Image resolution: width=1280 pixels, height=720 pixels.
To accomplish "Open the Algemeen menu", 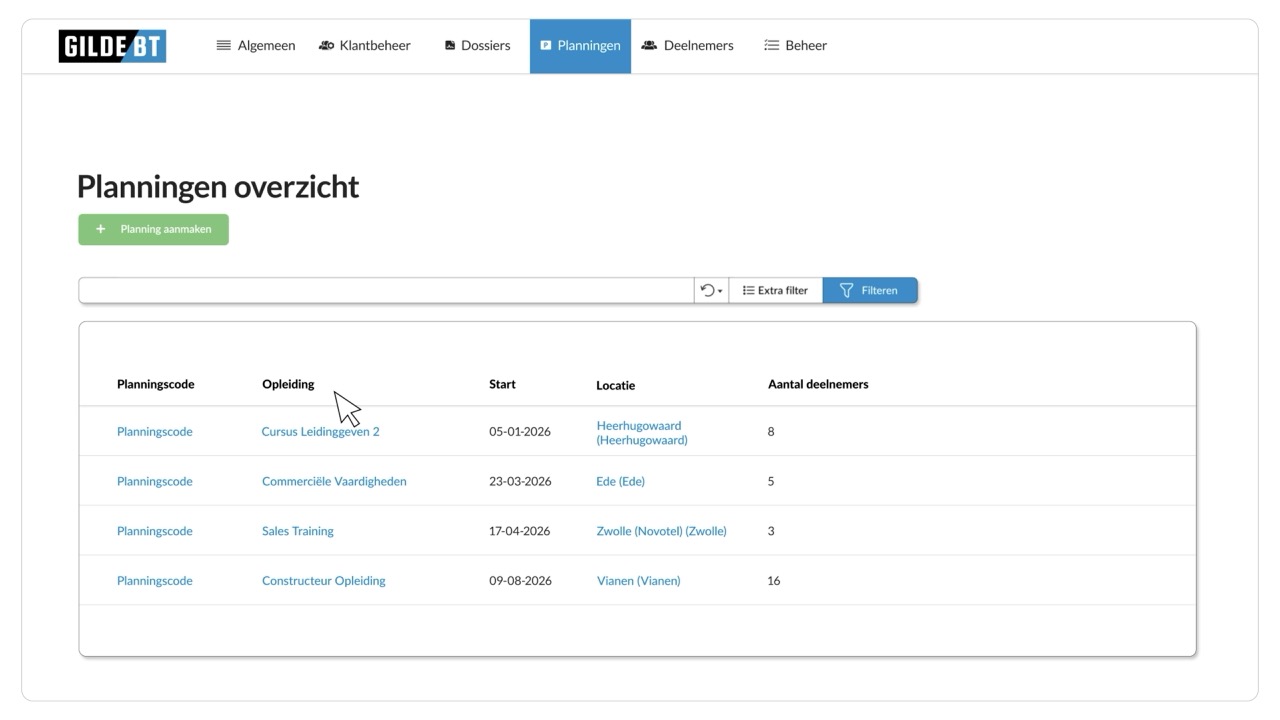I will (x=256, y=46).
